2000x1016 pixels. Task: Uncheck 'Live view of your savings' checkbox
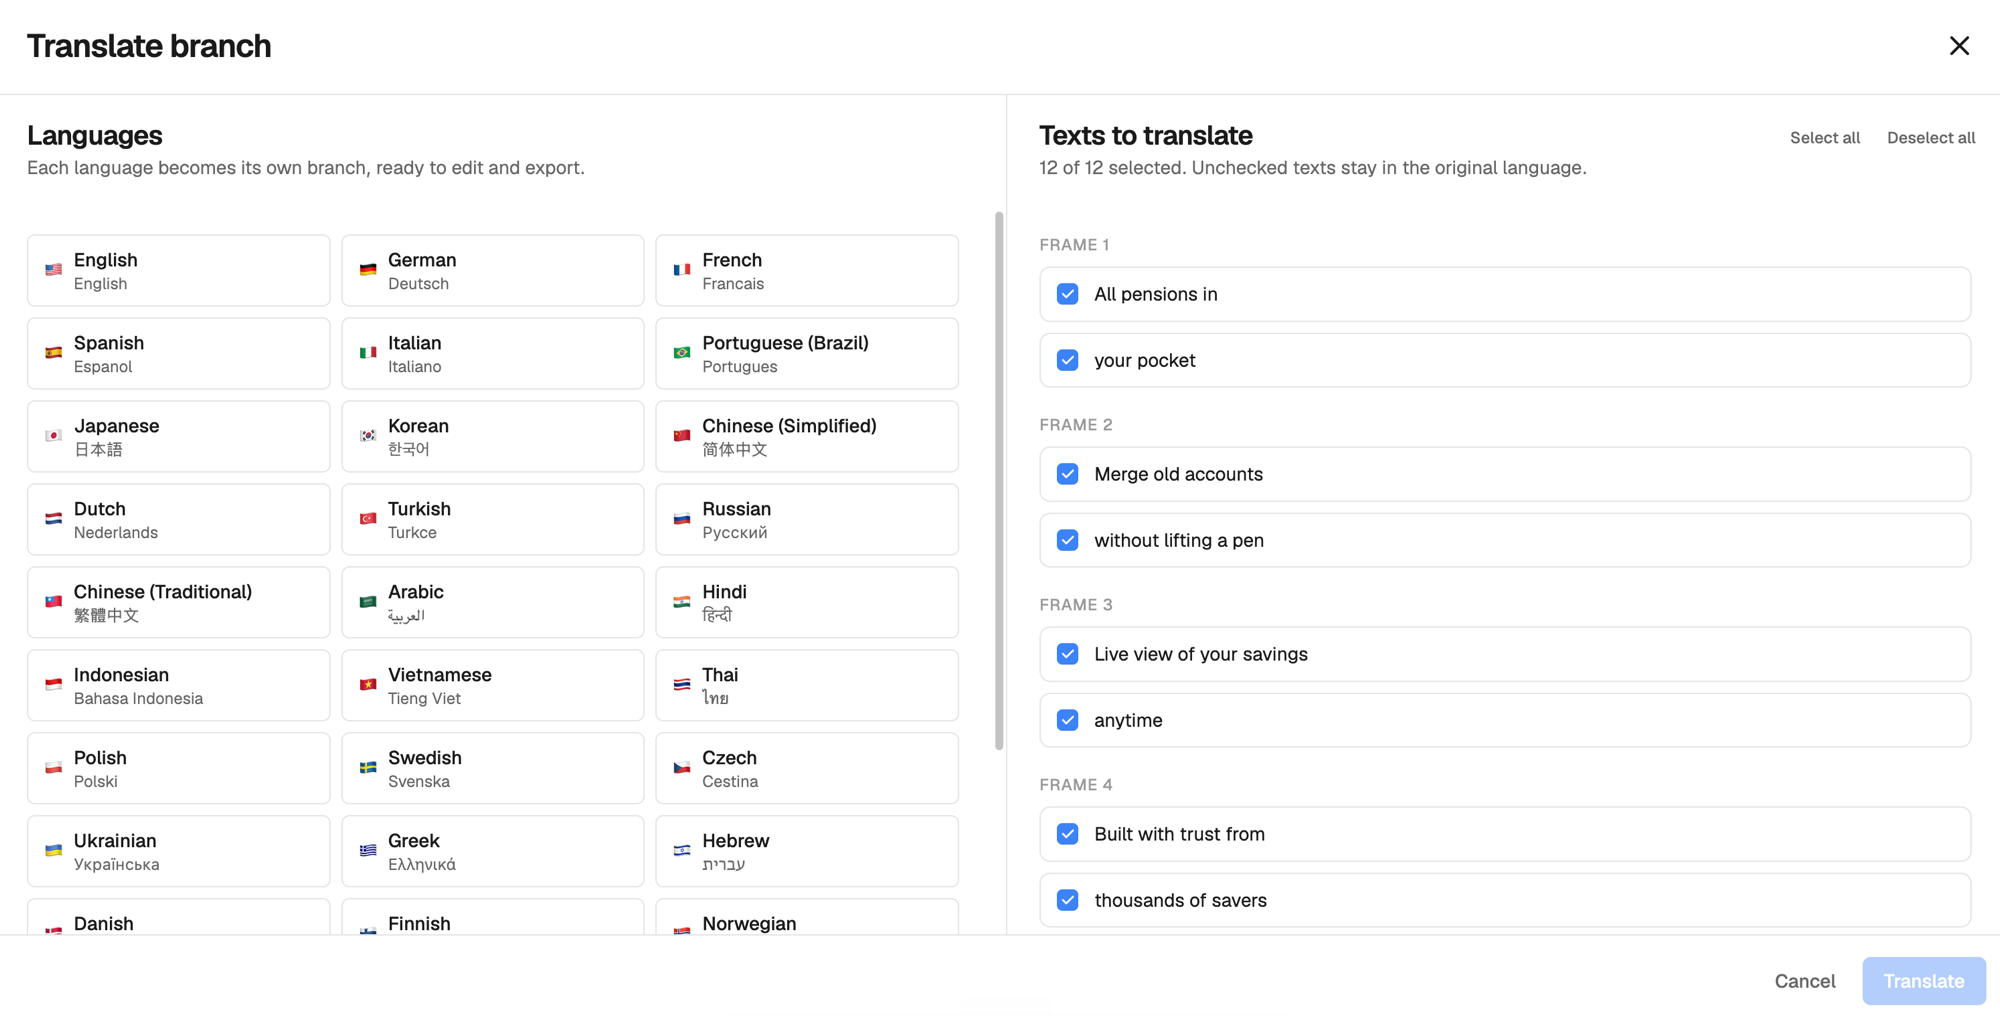1068,654
